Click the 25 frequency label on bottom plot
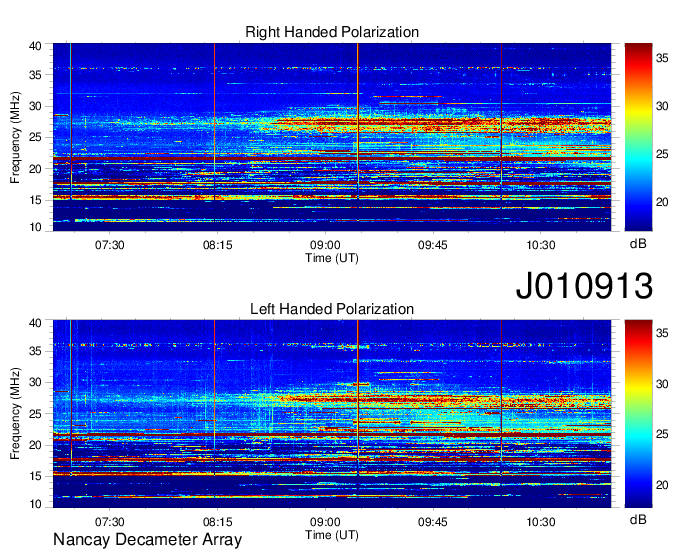 tap(35, 414)
